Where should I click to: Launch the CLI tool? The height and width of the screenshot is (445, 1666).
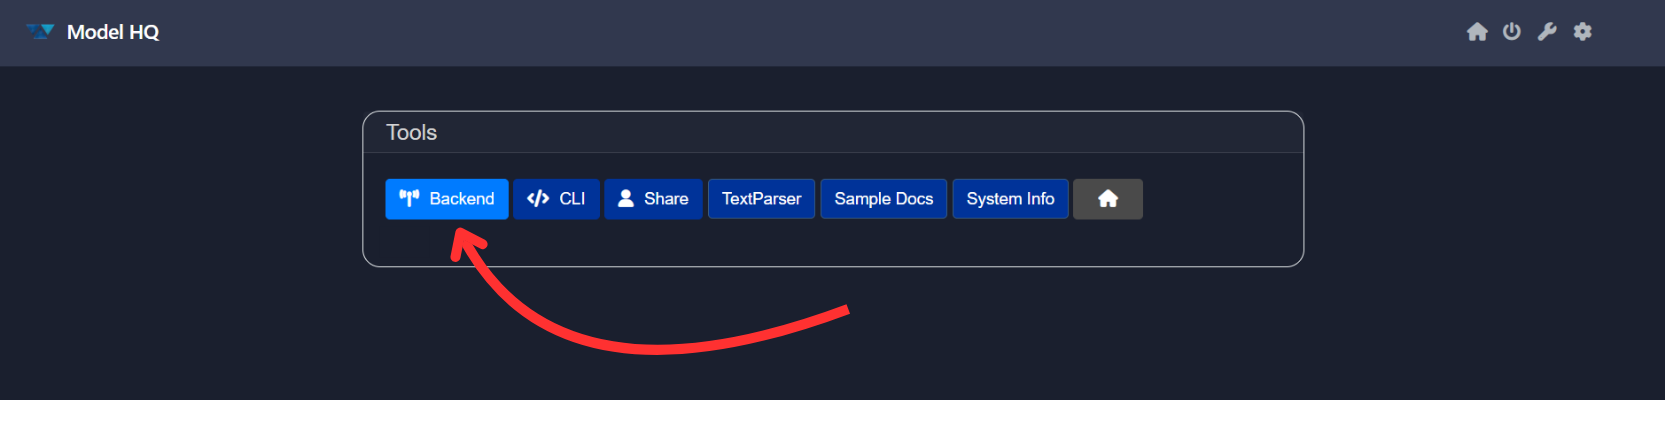pos(572,199)
